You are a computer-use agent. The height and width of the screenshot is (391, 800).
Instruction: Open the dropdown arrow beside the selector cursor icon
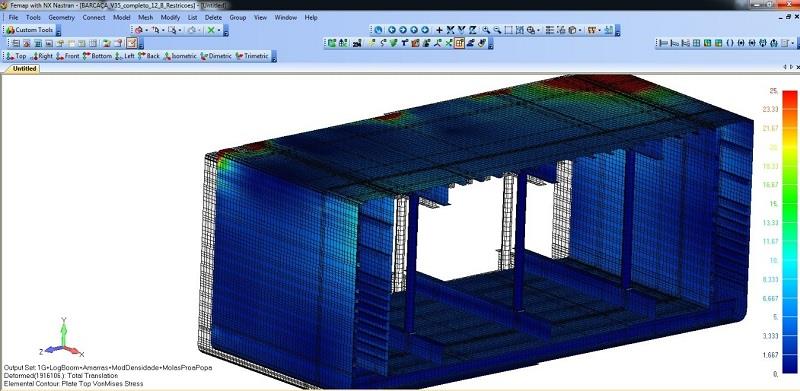(163, 30)
